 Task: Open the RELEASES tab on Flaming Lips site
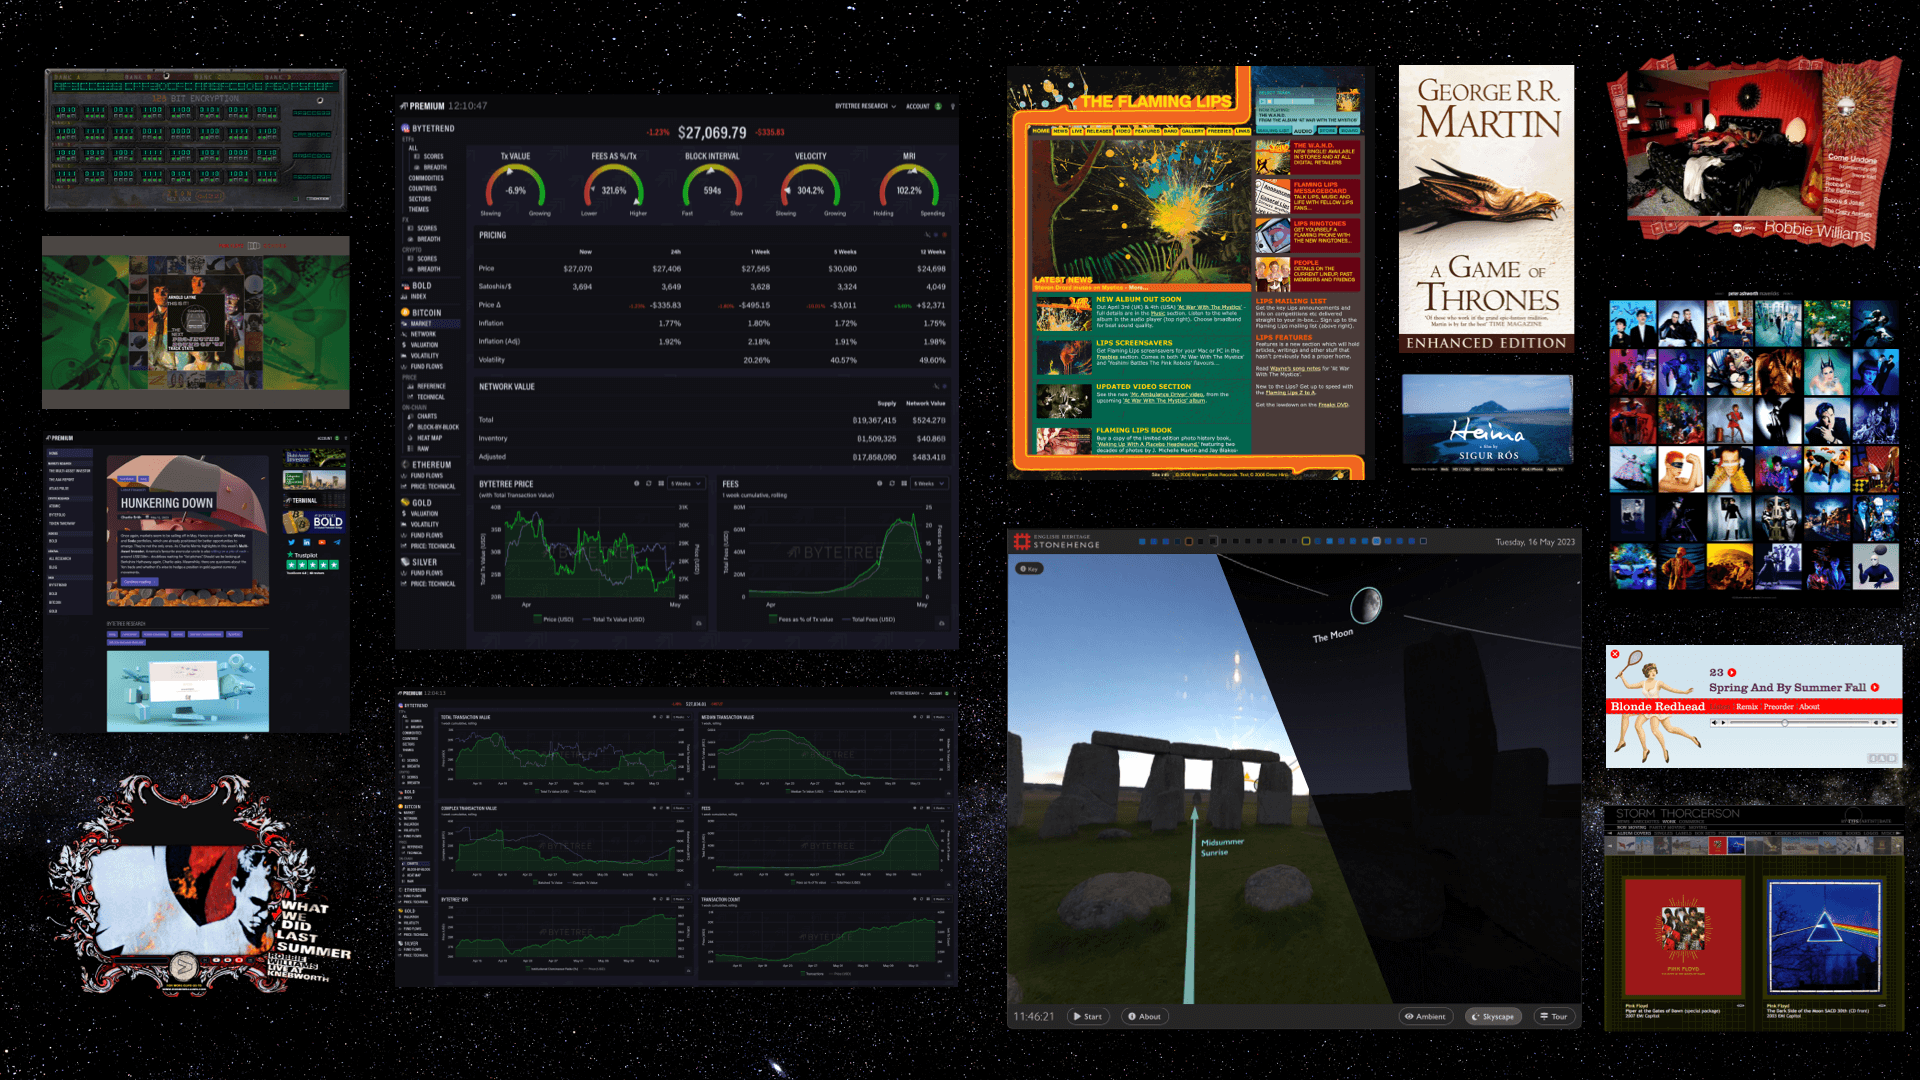click(1099, 131)
